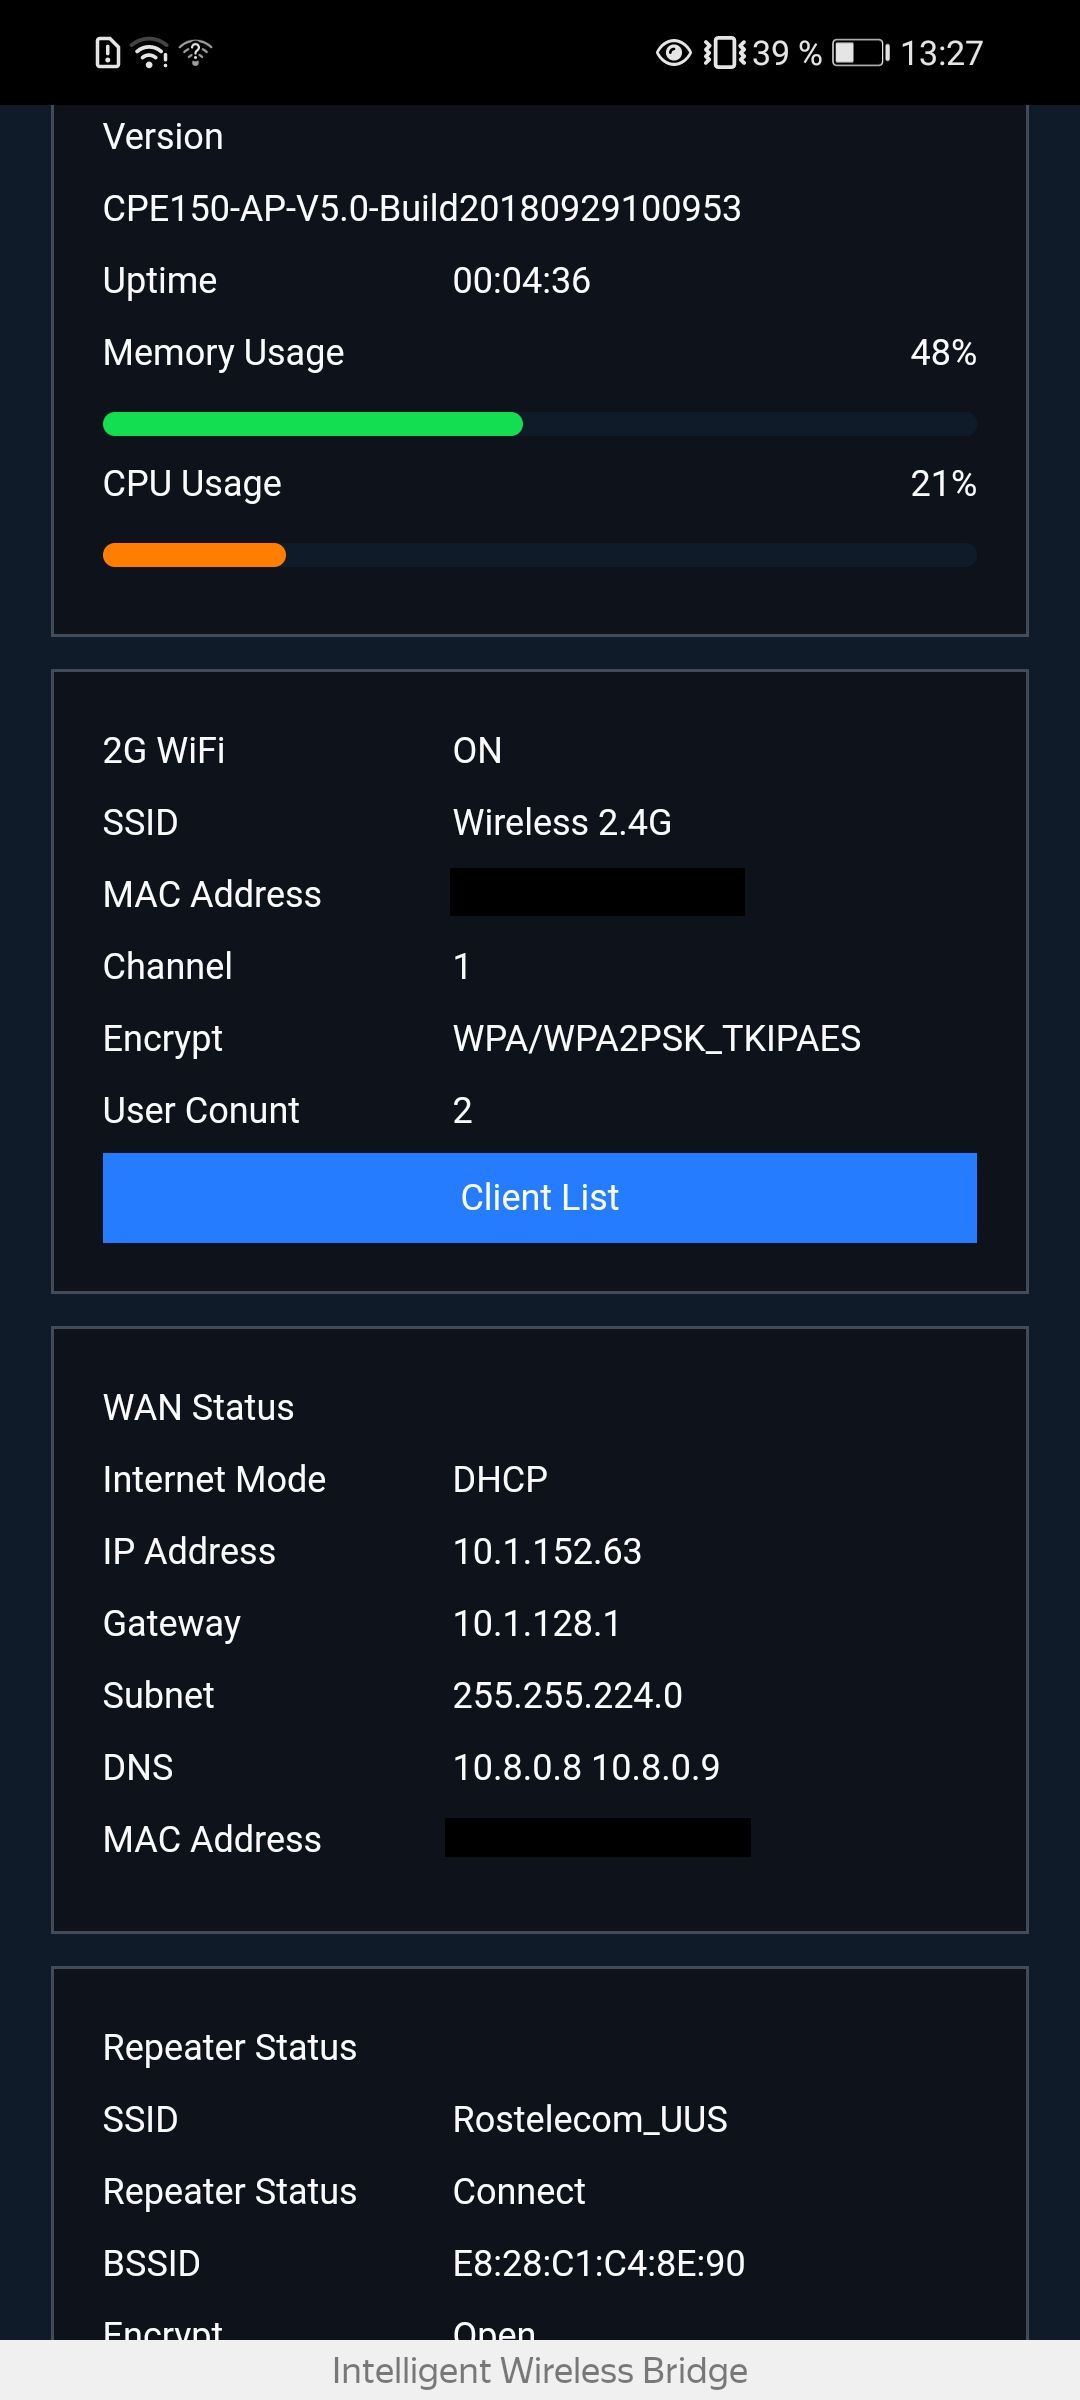Select the WAN IP address 10.1.152.63
The width and height of the screenshot is (1080, 2400).
point(547,1551)
